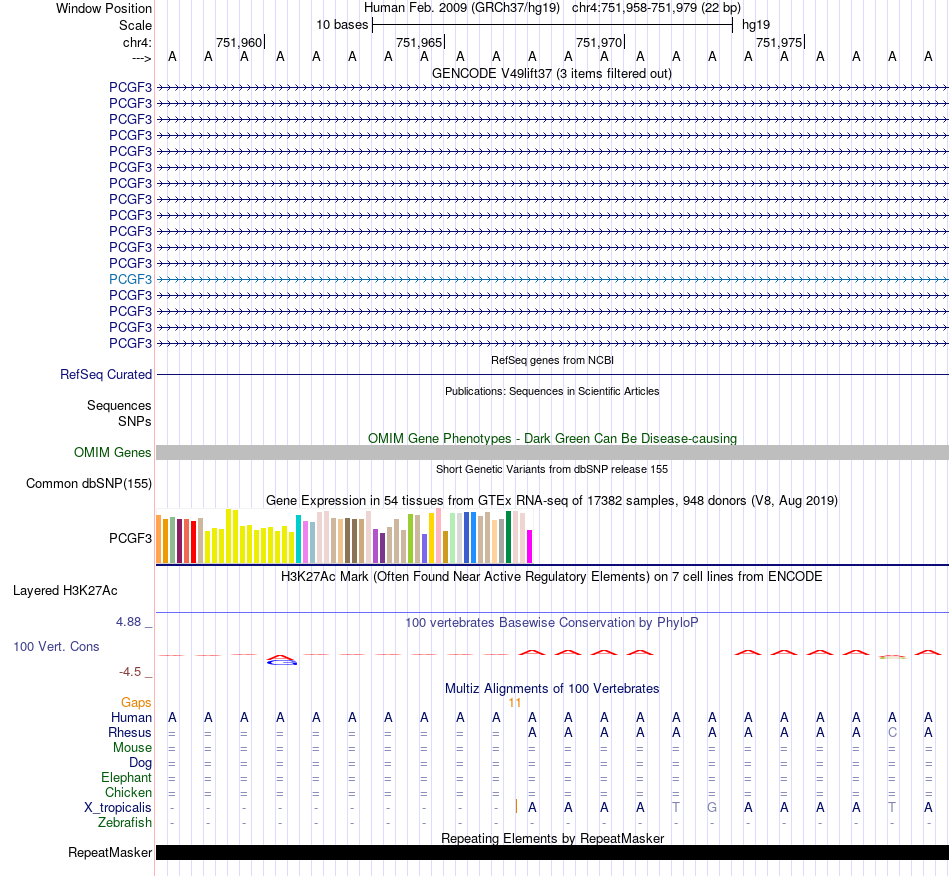Click the magenta bar in GTEx expression chart
This screenshot has width=950, height=876.
coord(530,546)
